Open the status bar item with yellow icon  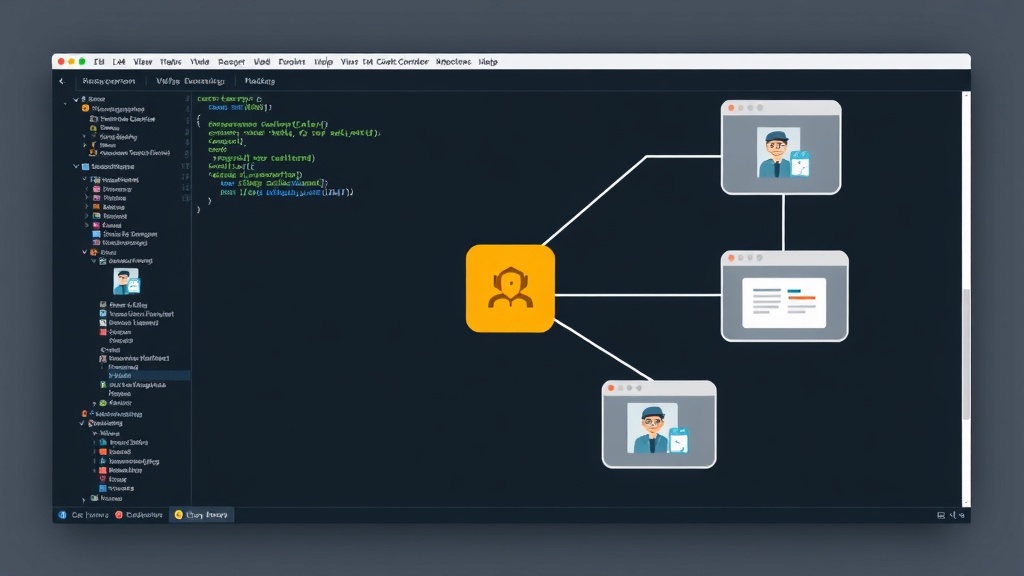201,515
